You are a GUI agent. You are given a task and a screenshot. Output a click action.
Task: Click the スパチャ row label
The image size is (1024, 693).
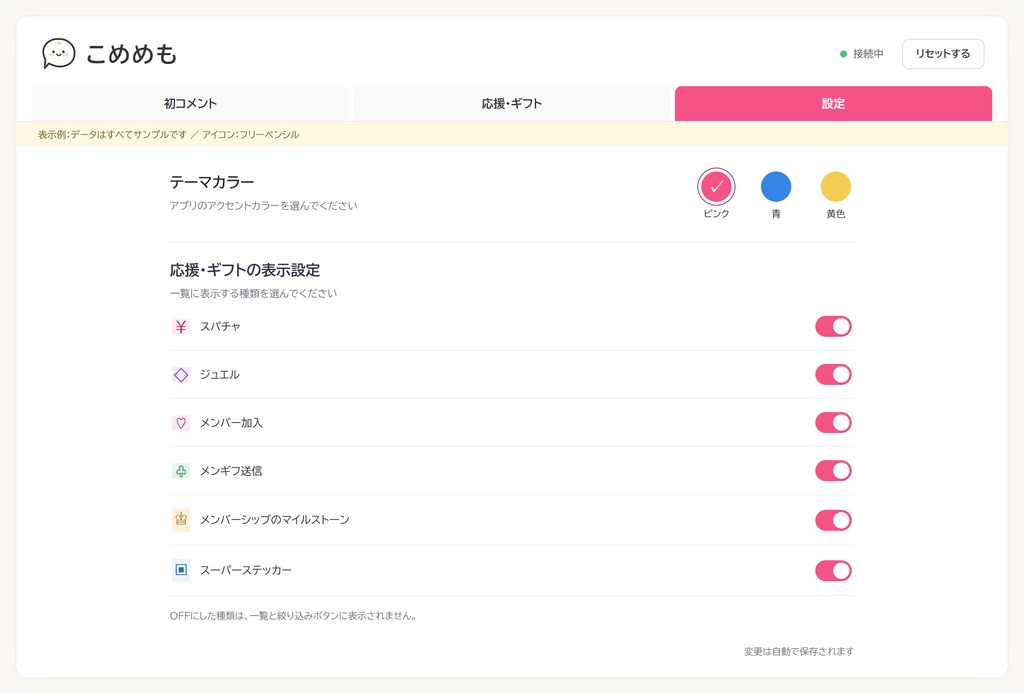click(x=220, y=327)
